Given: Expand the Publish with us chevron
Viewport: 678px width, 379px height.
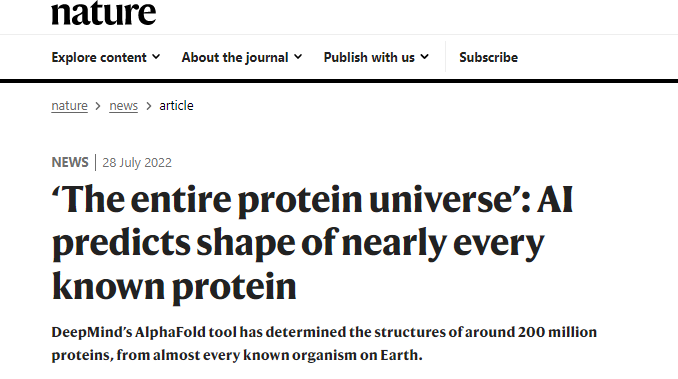Looking at the screenshot, I should [x=425, y=57].
